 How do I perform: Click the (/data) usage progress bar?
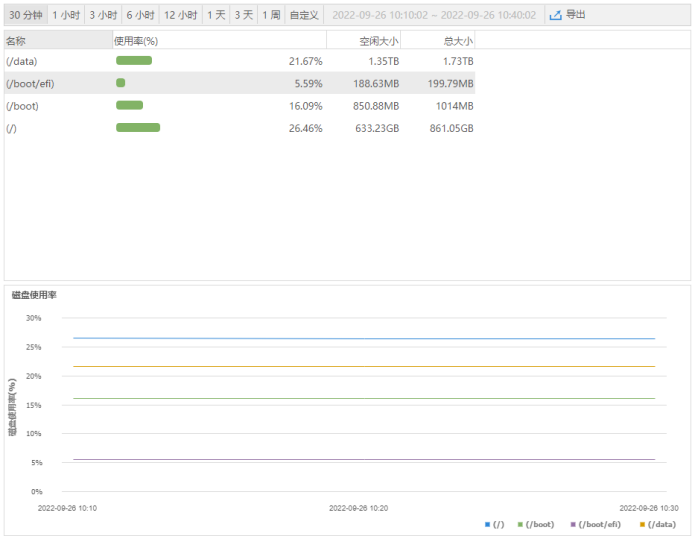134,61
